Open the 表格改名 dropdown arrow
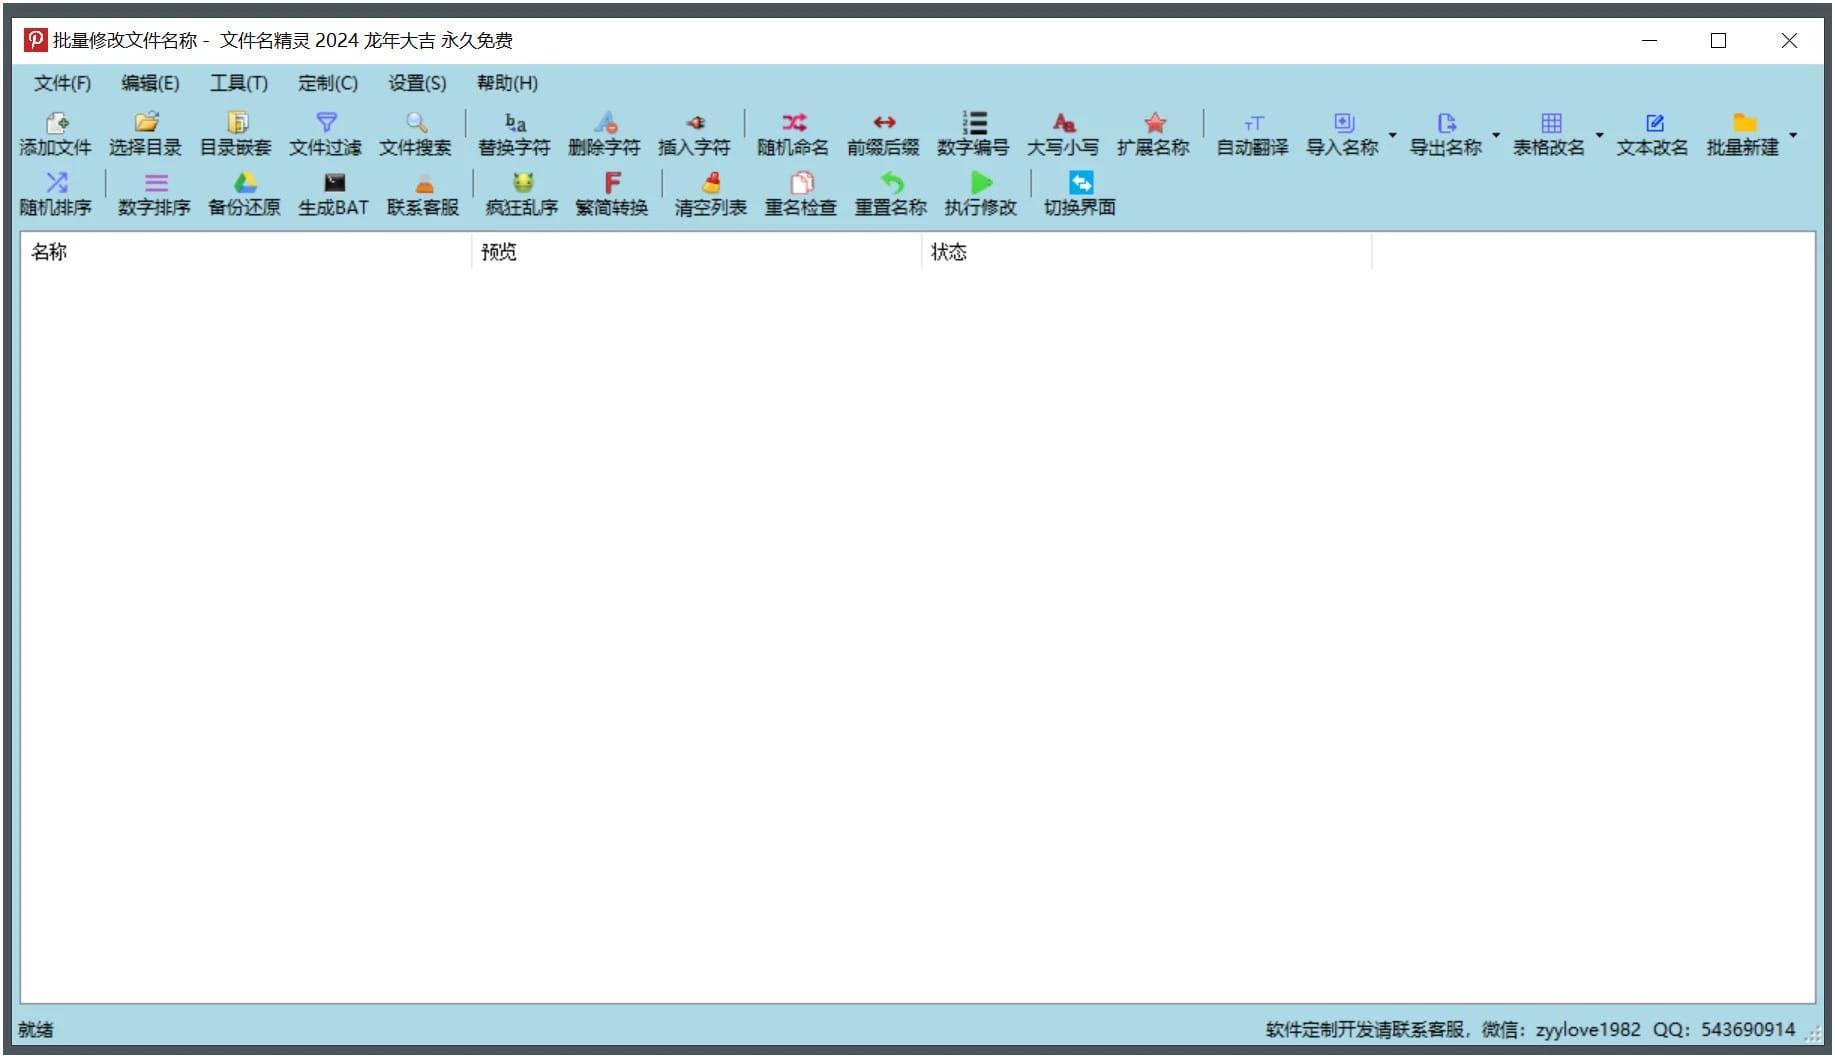Screen dimensions: 1835x1058 pos(1599,135)
